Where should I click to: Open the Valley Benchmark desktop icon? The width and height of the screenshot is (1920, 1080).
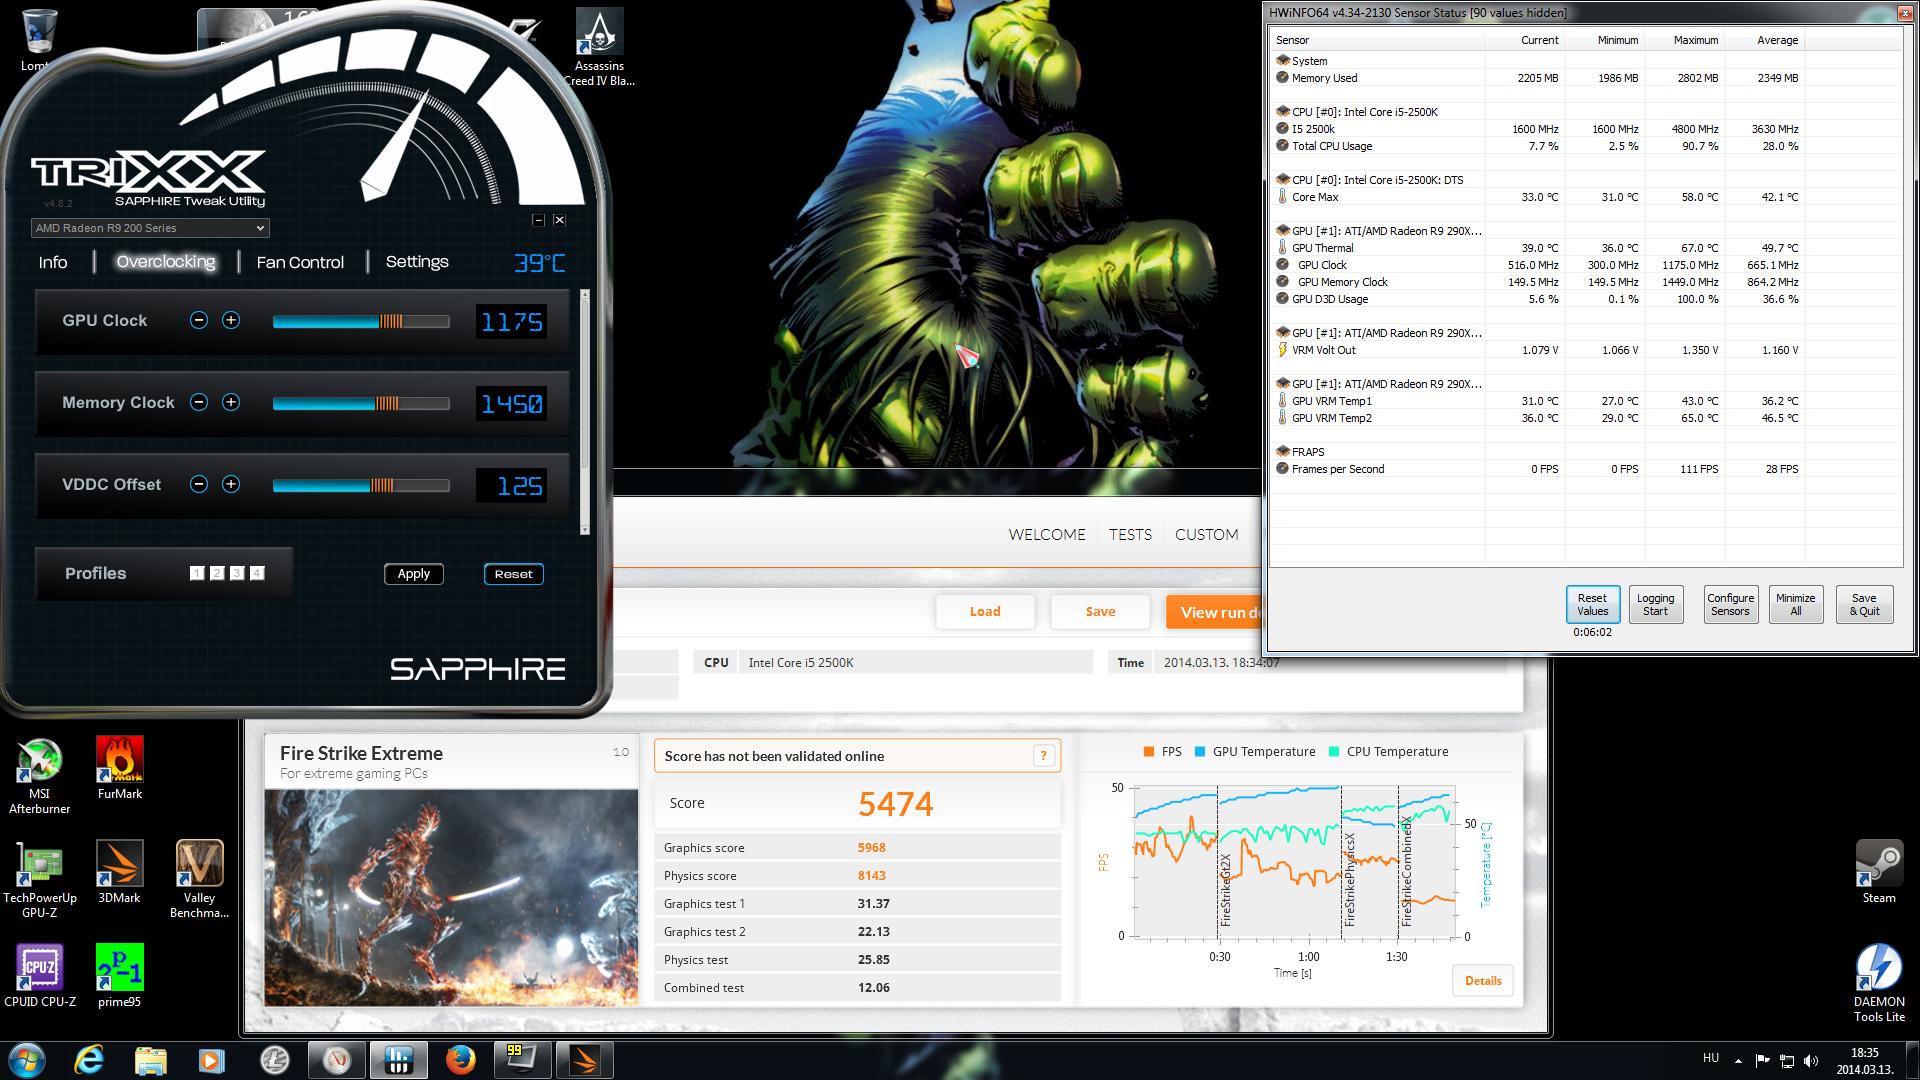tap(199, 880)
